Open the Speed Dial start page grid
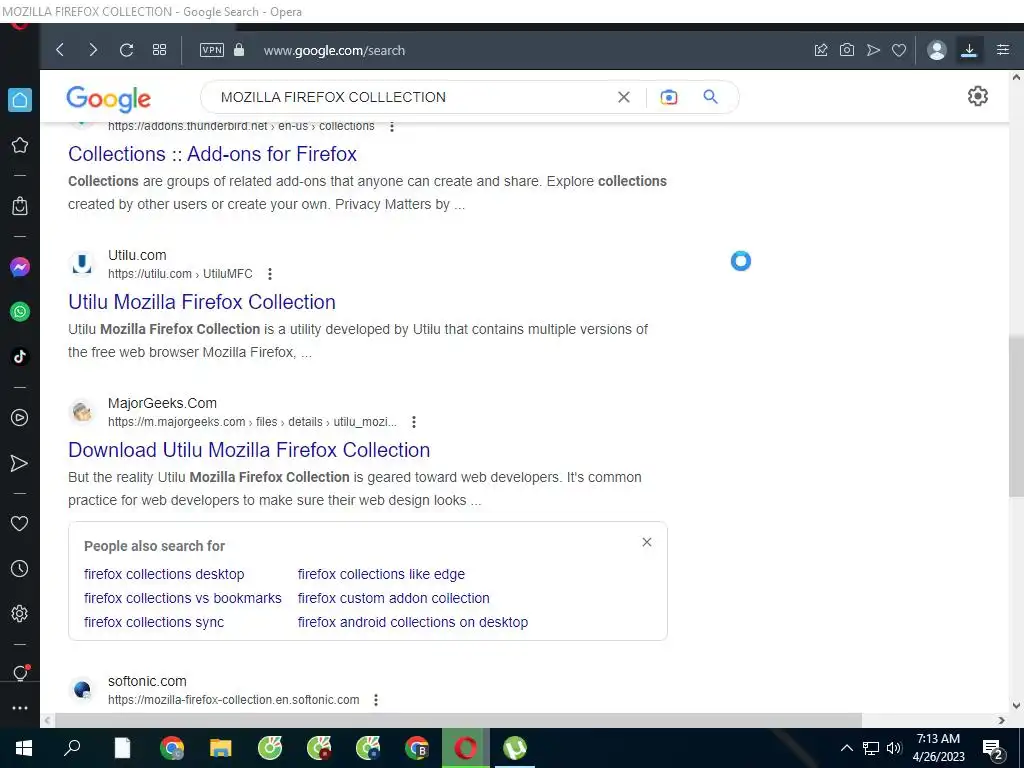1024x768 pixels. pyautogui.click(x=159, y=50)
